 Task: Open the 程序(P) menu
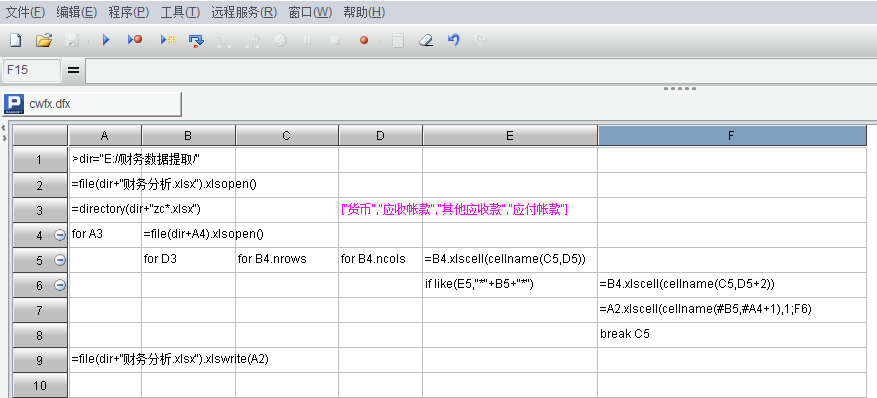(x=129, y=12)
